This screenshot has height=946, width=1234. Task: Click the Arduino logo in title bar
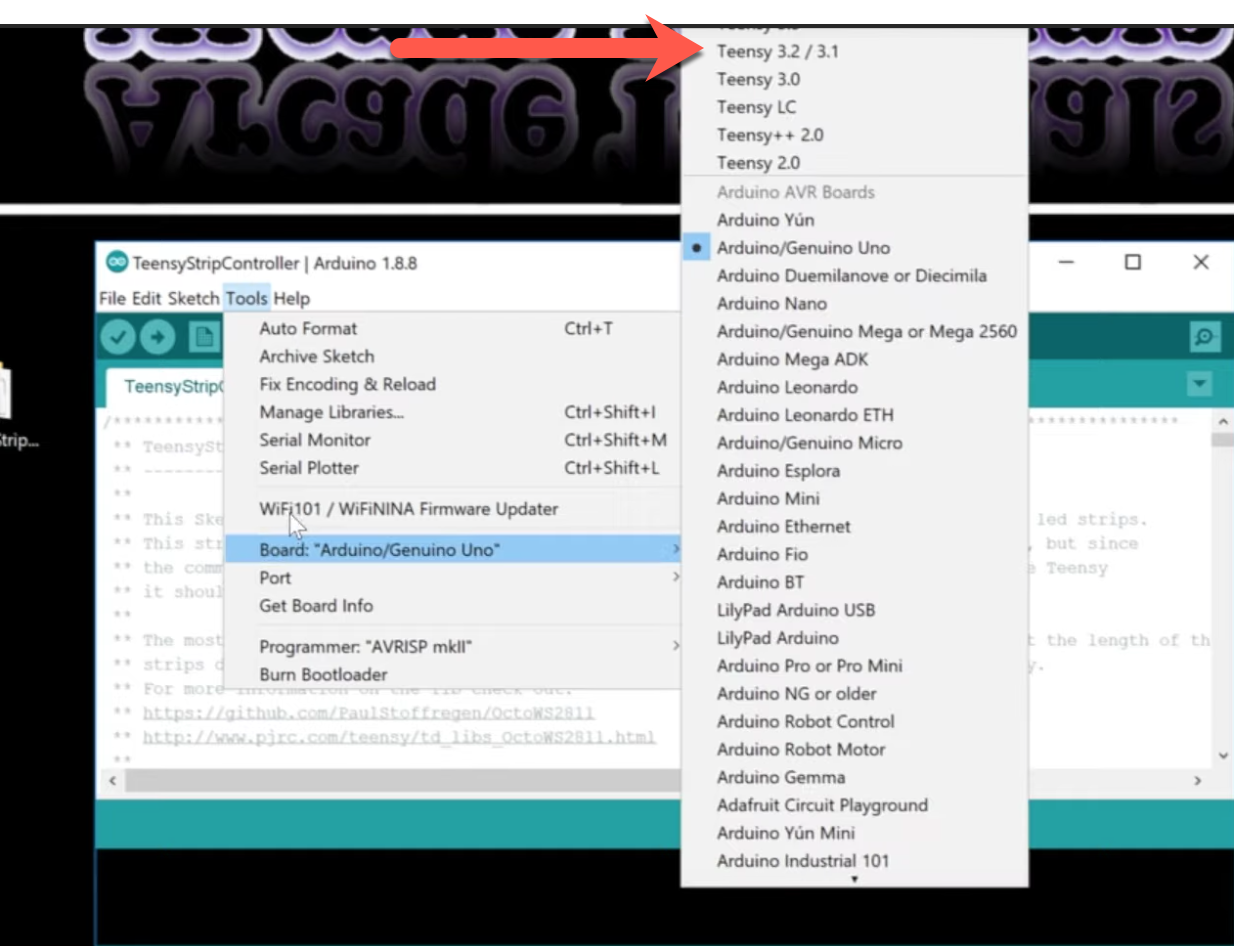[x=117, y=263]
